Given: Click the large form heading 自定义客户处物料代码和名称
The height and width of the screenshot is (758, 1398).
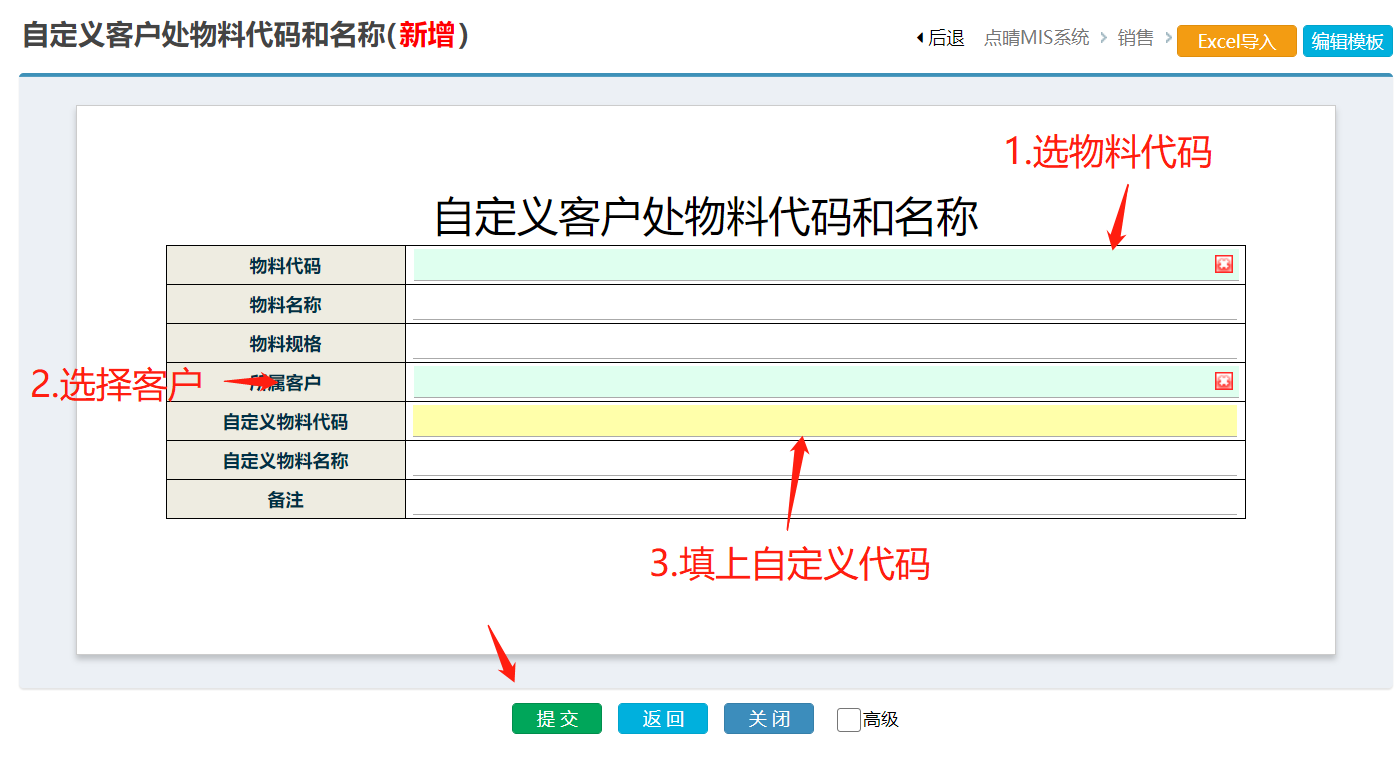Looking at the screenshot, I should pos(706,216).
